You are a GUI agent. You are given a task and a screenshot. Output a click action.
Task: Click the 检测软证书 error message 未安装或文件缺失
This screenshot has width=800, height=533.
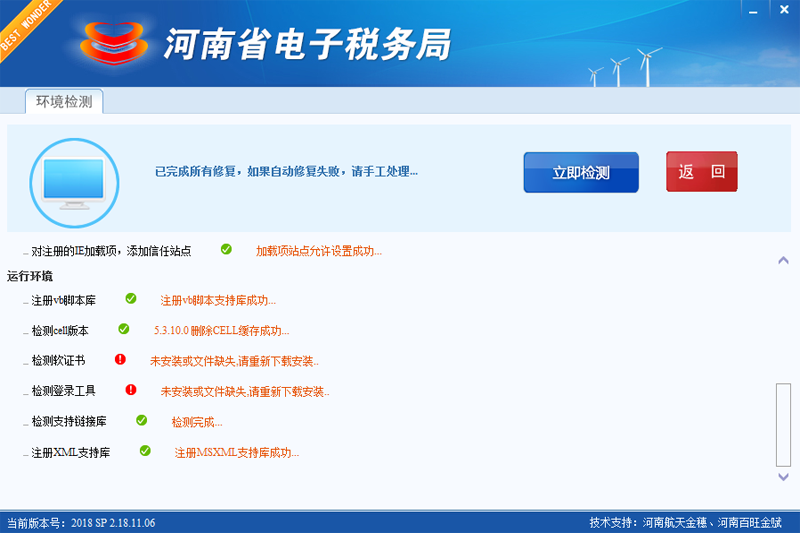234,361
